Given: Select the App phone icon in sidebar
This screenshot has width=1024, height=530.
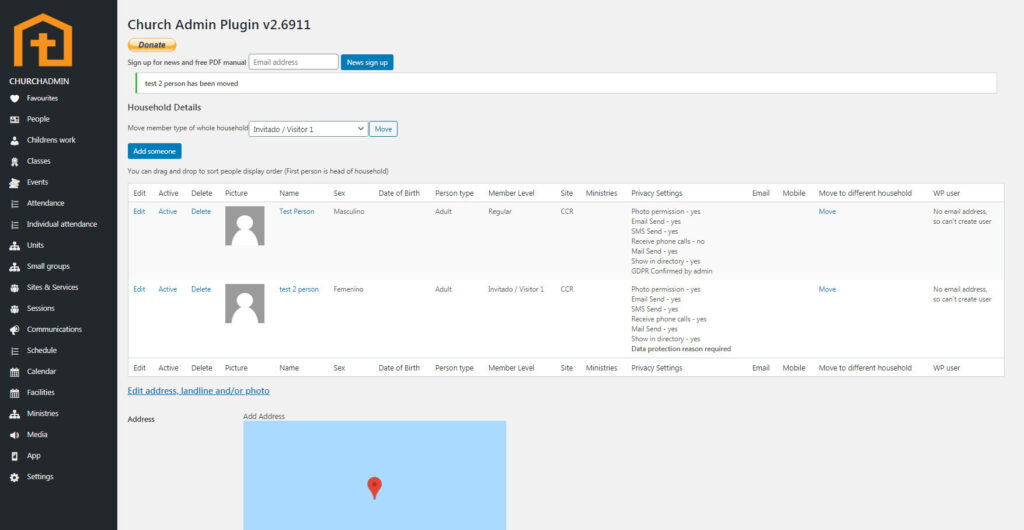Looking at the screenshot, I should 14,455.
